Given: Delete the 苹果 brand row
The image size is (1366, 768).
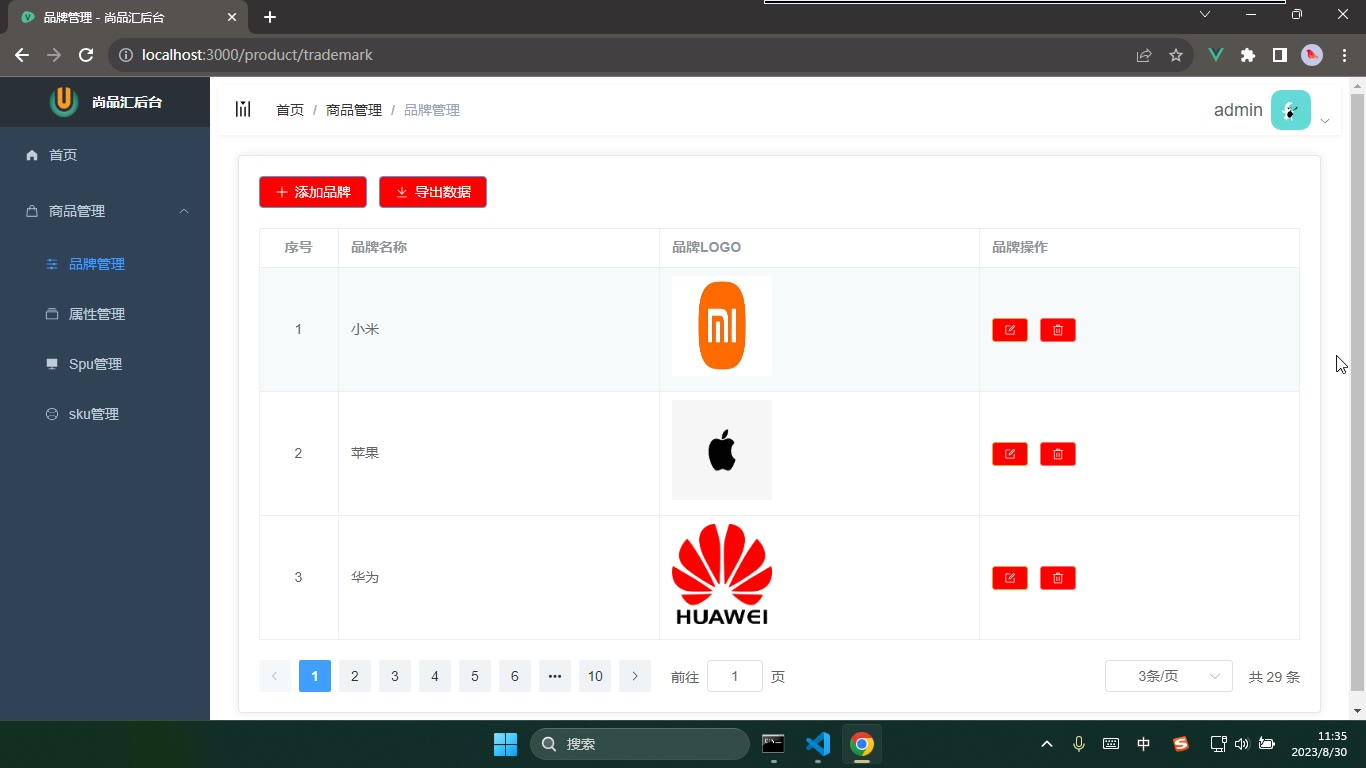Looking at the screenshot, I should coord(1057,454).
